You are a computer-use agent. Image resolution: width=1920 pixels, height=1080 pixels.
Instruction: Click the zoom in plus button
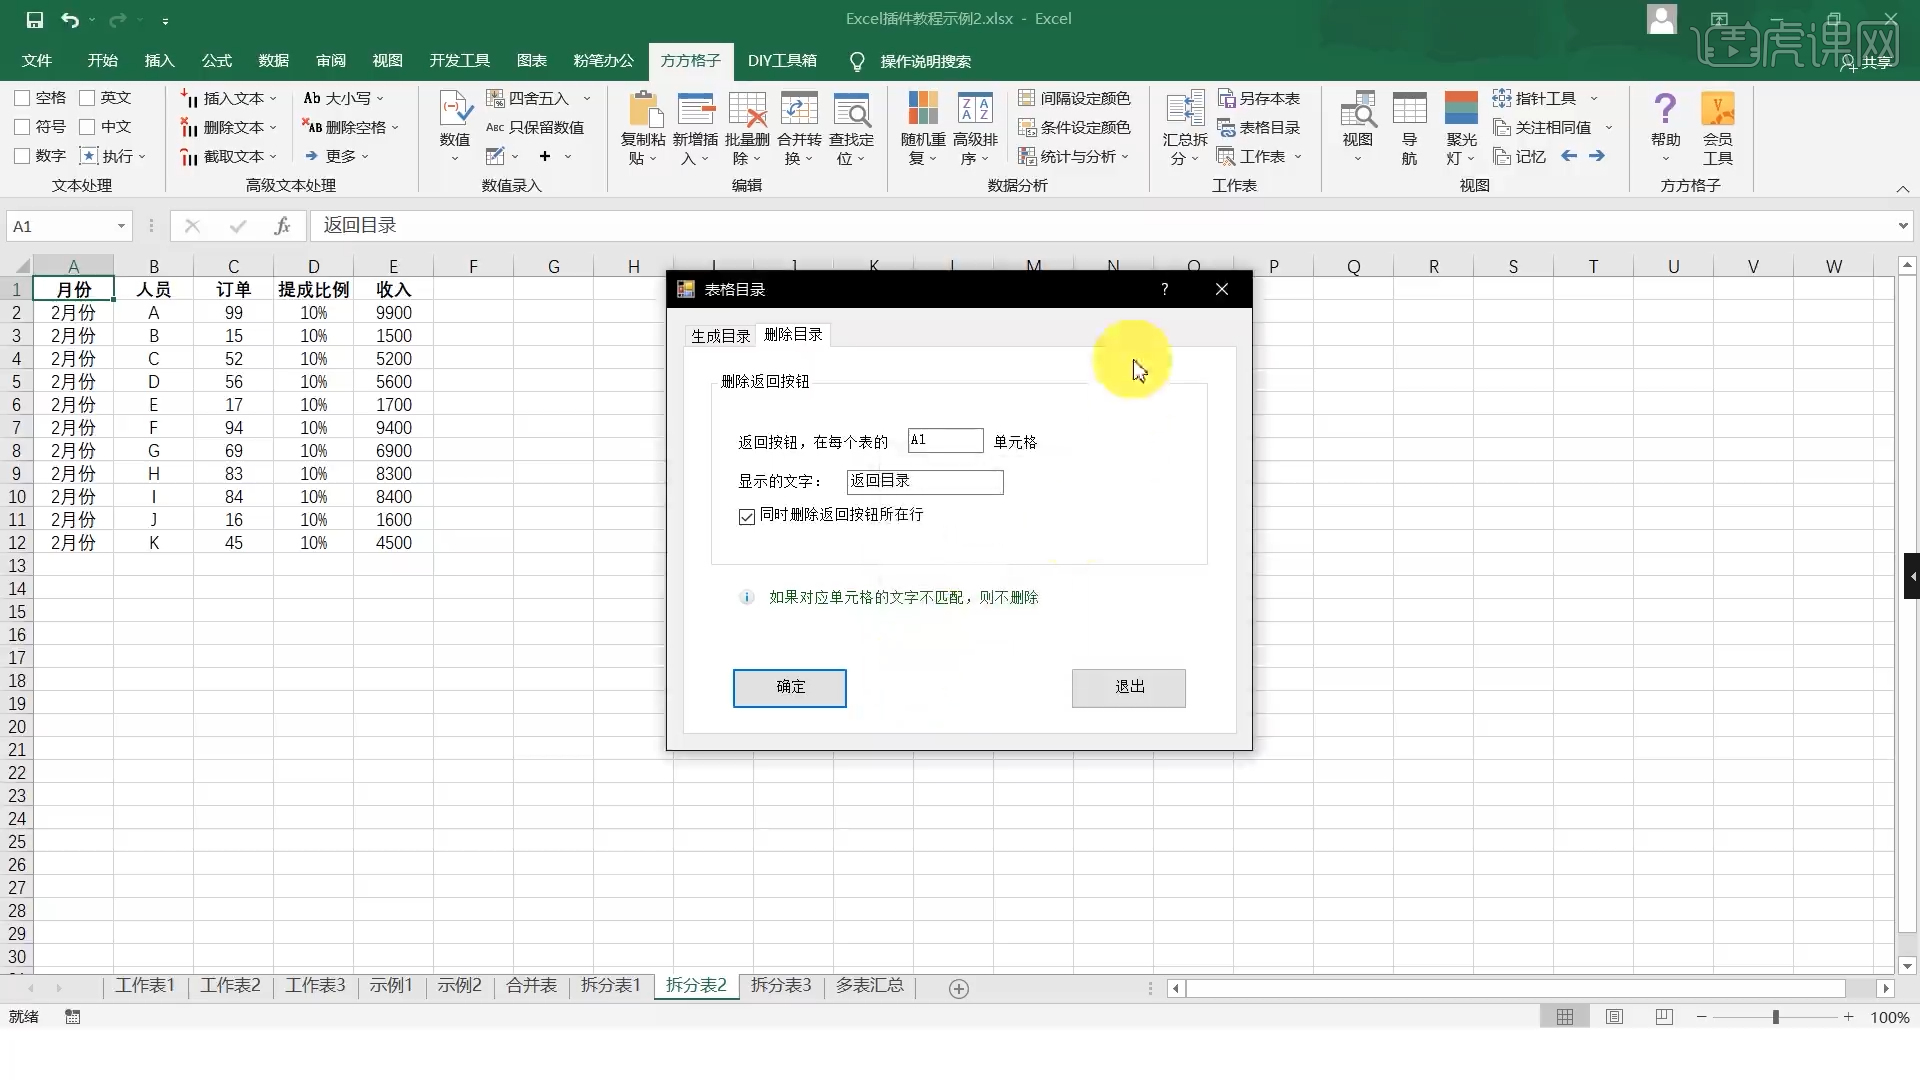pos(1849,1017)
